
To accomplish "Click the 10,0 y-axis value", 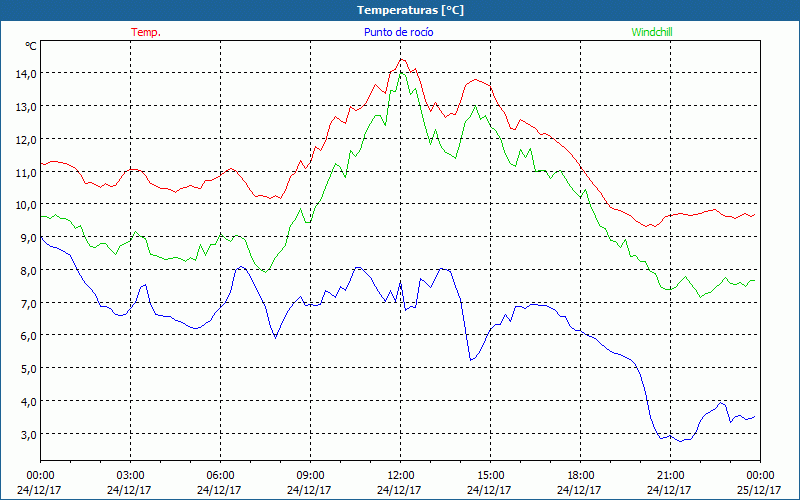I will pyautogui.click(x=26, y=205).
